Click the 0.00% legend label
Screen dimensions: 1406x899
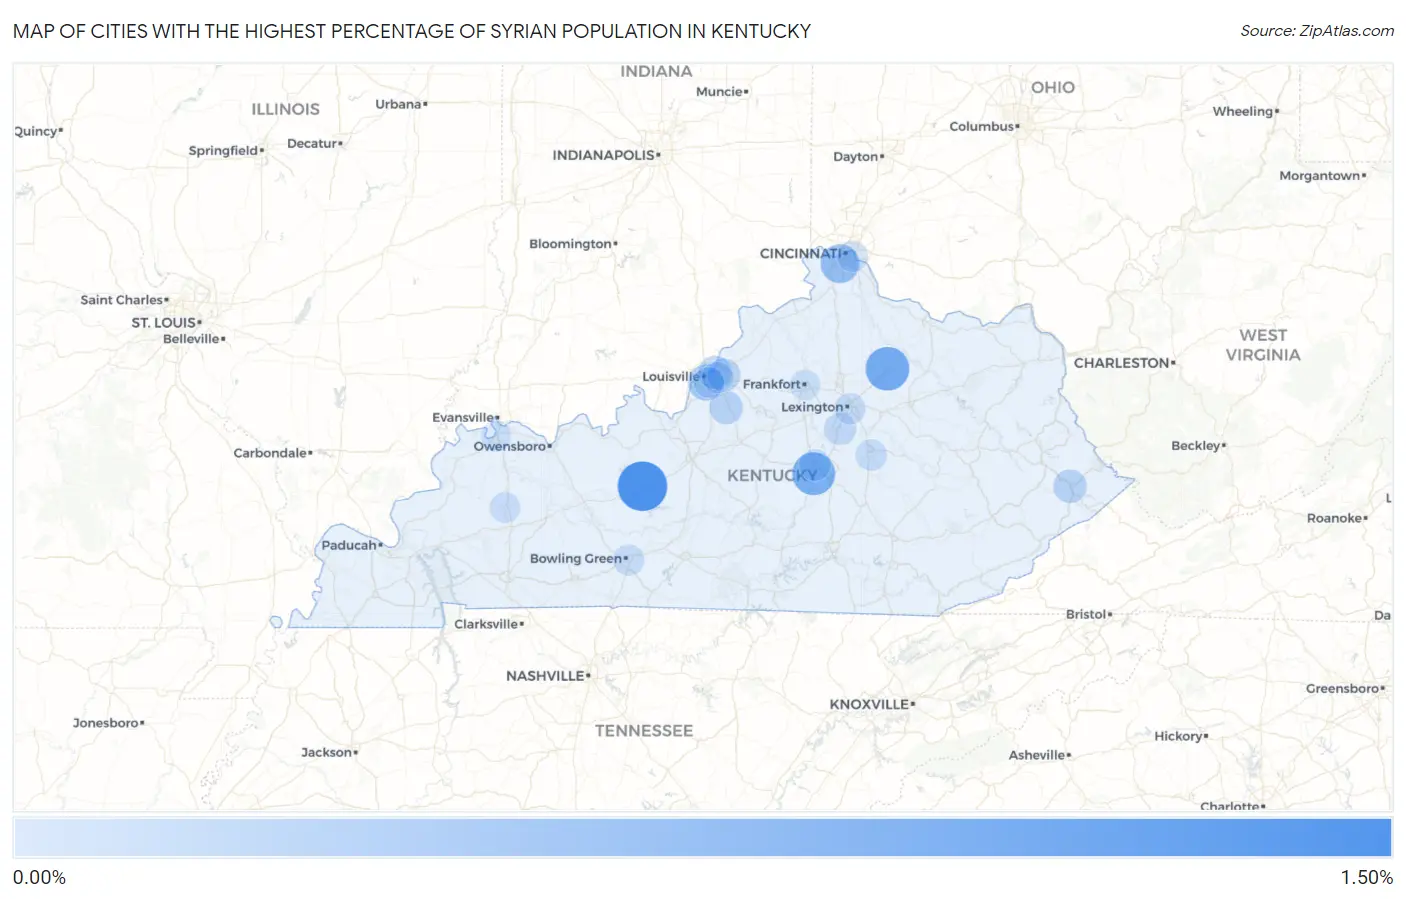click(x=39, y=877)
